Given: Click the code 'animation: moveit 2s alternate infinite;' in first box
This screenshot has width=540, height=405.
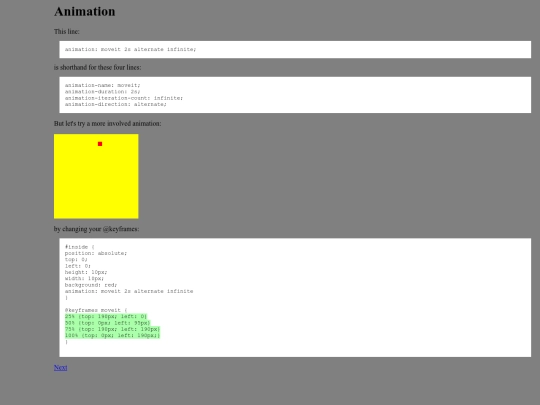Looking at the screenshot, I should (x=131, y=49).
